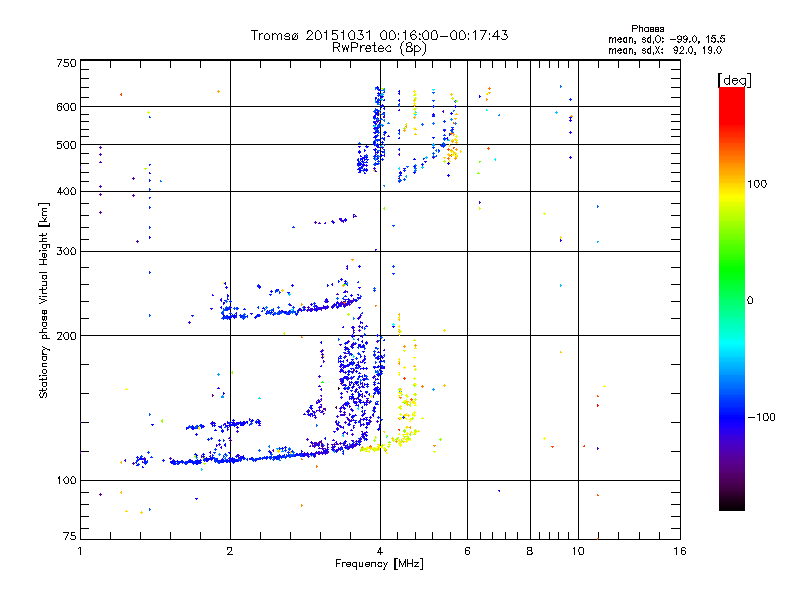Click the colorbar label '0'
This screenshot has height=600, width=800.
750,301
